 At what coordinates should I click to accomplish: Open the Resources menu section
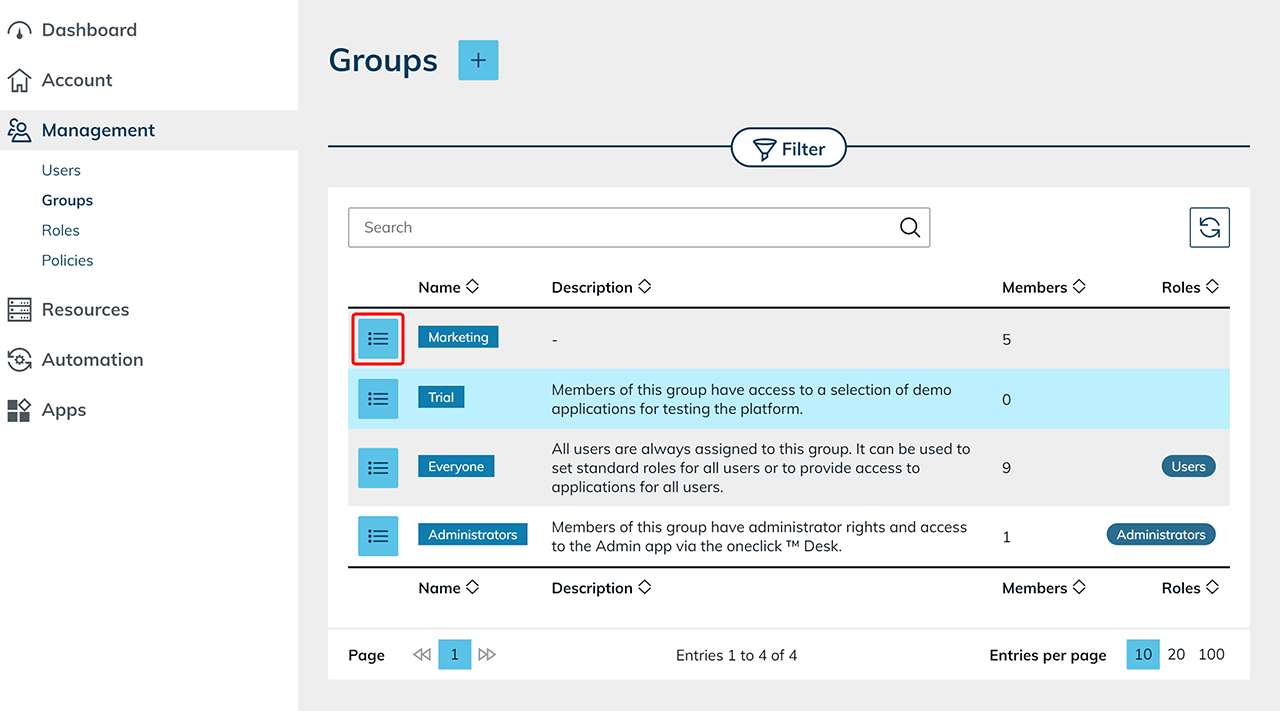pos(85,310)
